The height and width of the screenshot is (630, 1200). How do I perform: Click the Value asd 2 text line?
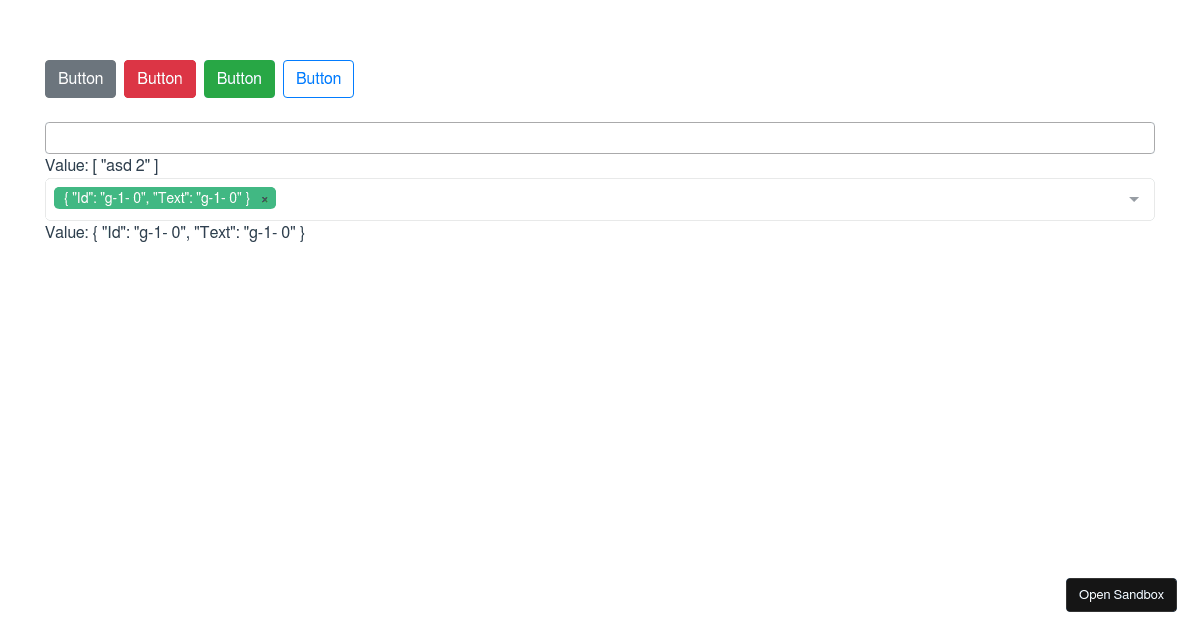(102, 165)
